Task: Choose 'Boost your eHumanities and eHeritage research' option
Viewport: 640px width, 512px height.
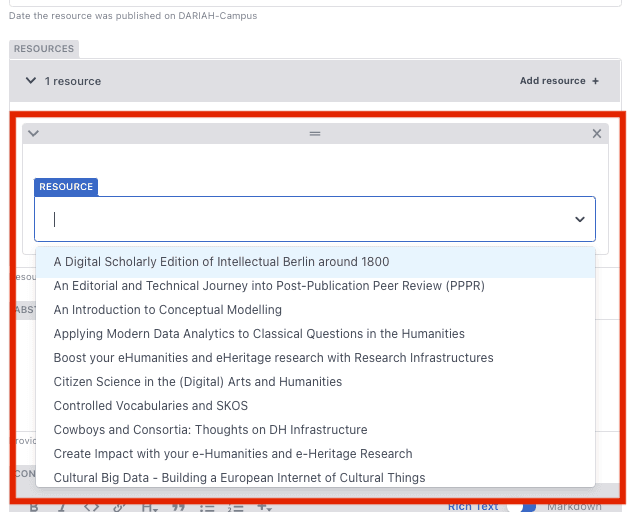Action: click(x=273, y=358)
